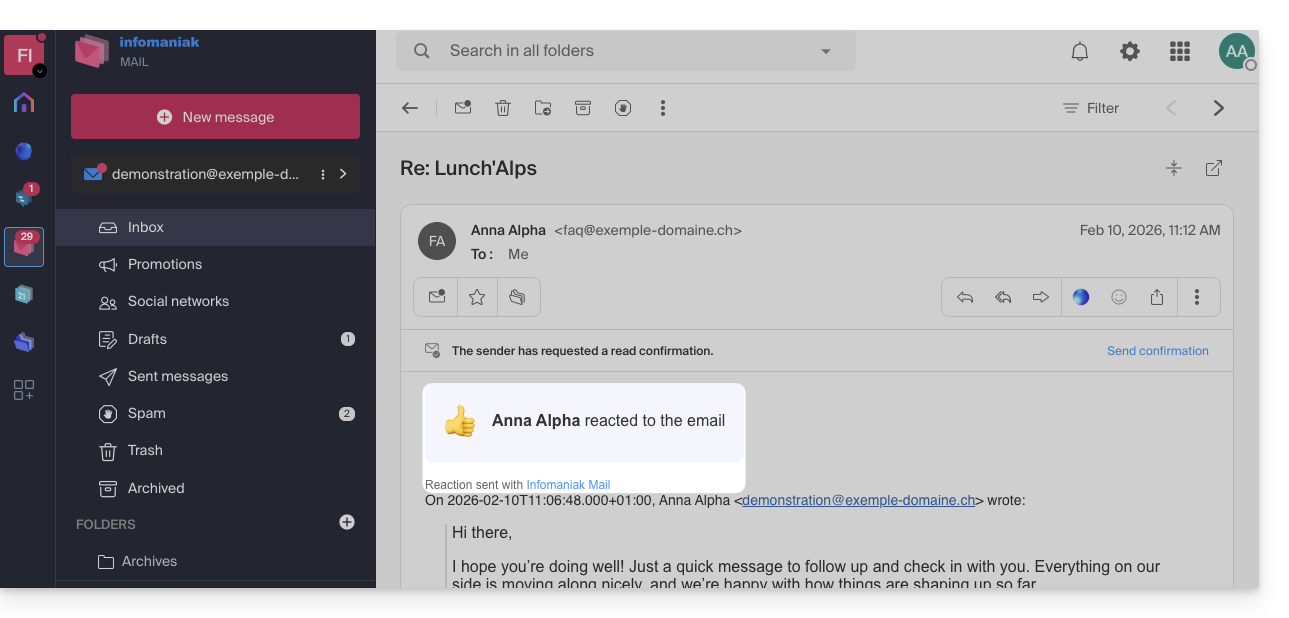The width and height of the screenshot is (1289, 618).
Task: Click the reply all icon
Action: tap(1003, 297)
